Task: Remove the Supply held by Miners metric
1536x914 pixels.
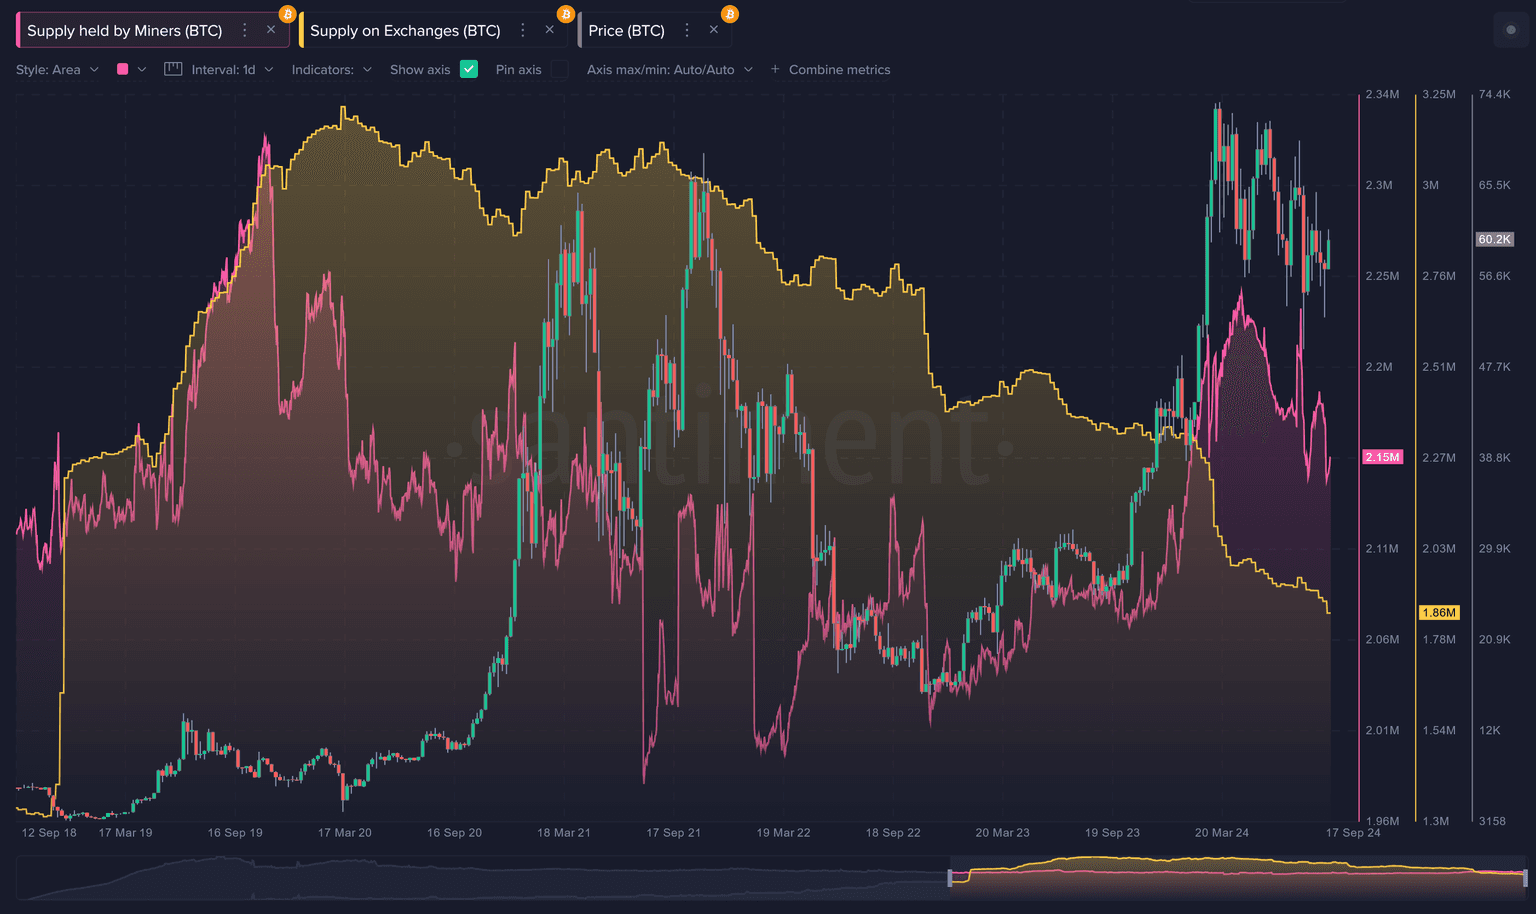Action: pyautogui.click(x=271, y=30)
